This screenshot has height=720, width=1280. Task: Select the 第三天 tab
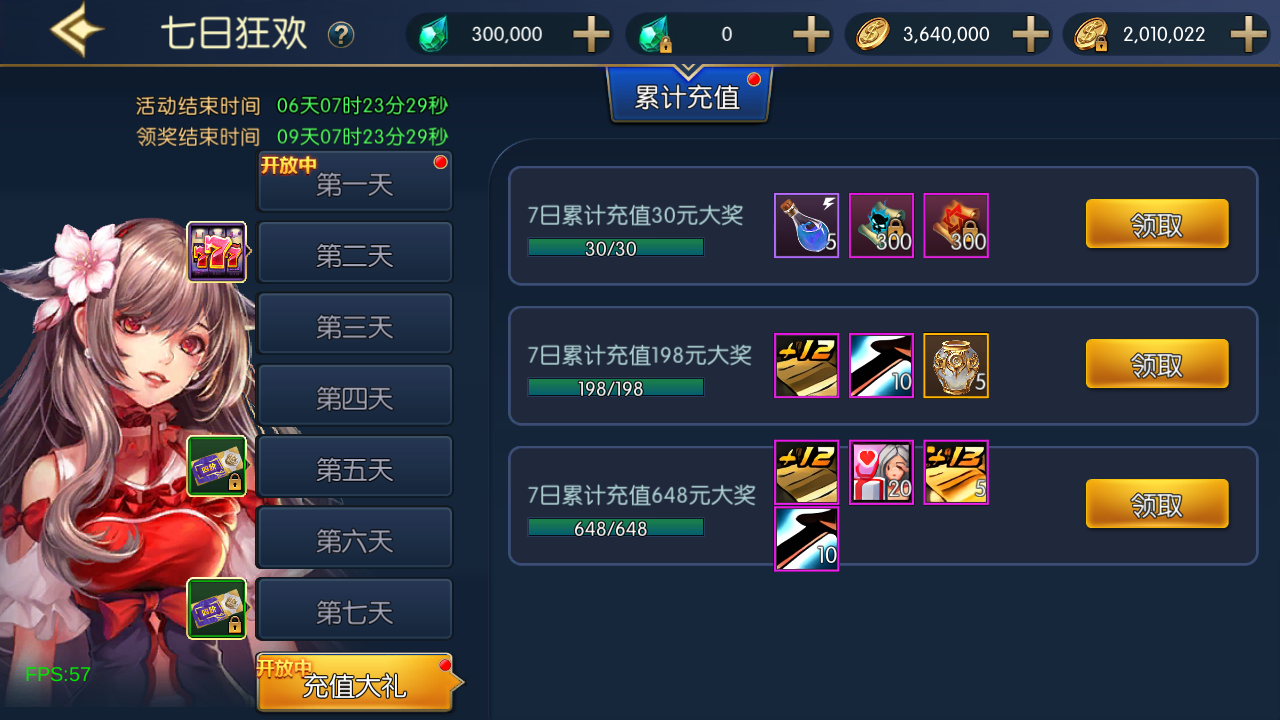[355, 326]
